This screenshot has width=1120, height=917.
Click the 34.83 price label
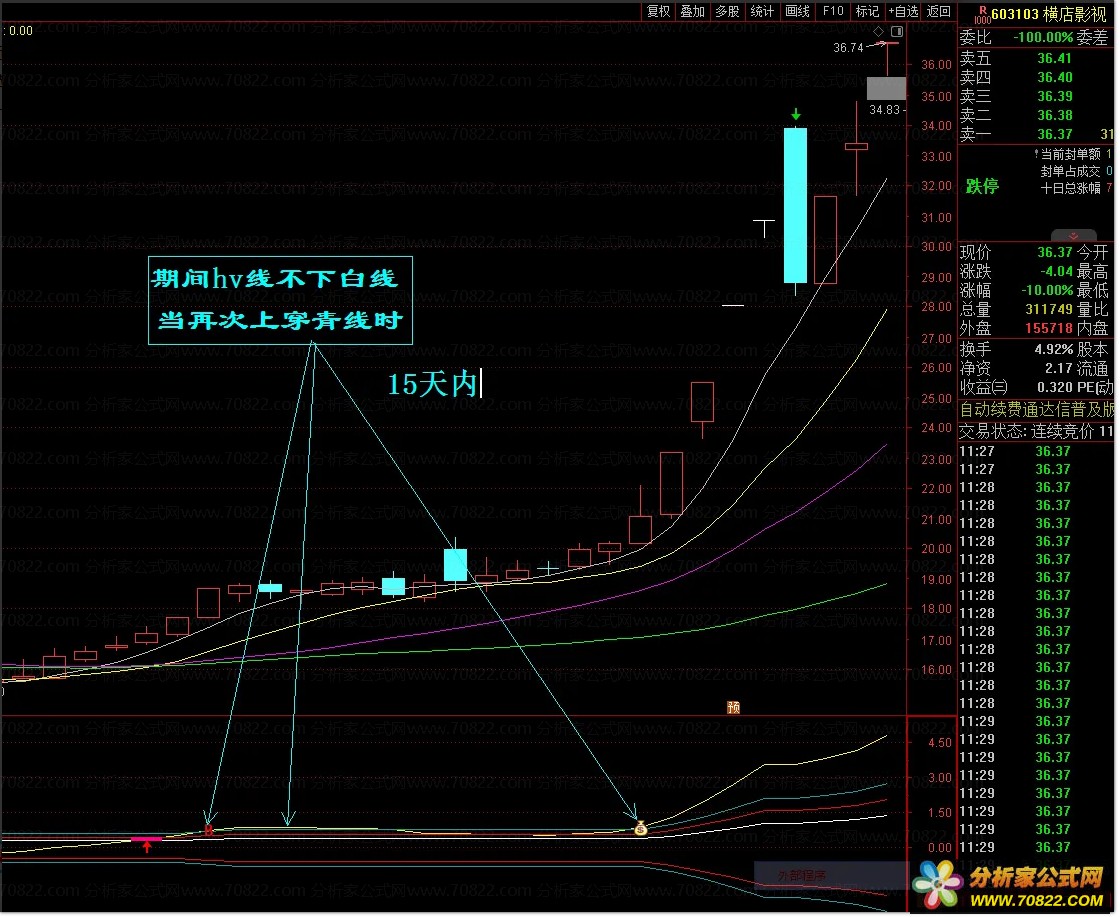(885, 110)
